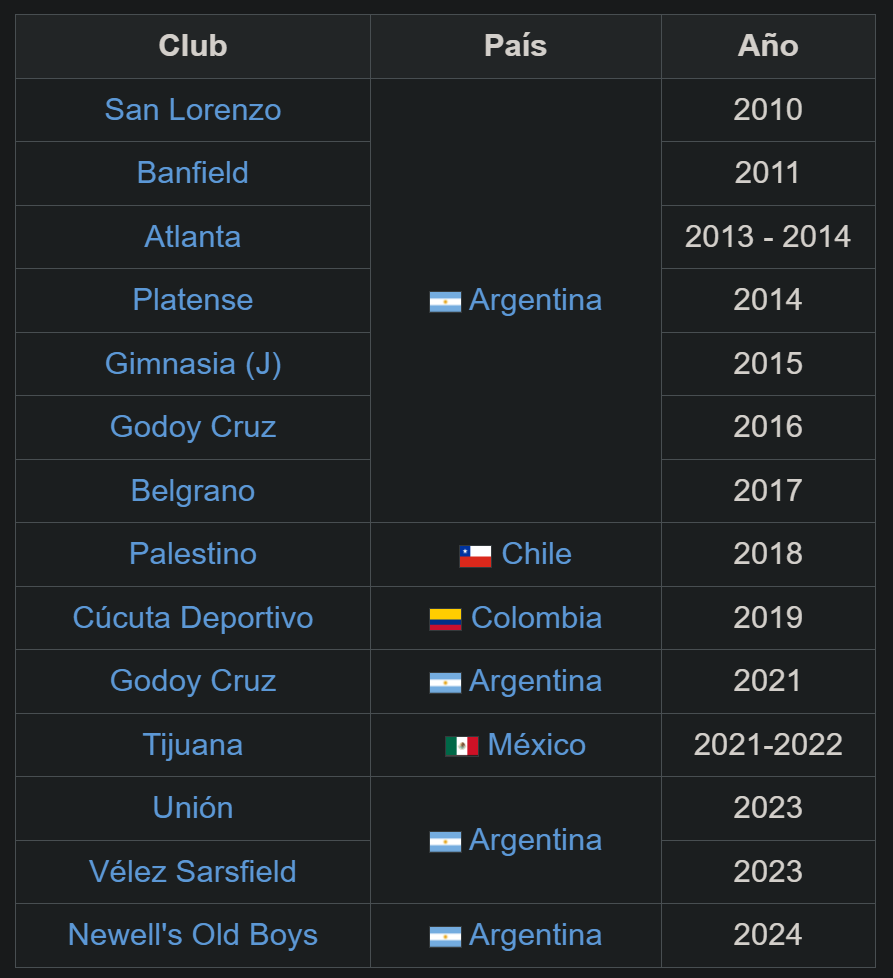
Task: Click Argentina flag in Unión/Vélez row
Action: click(x=445, y=842)
